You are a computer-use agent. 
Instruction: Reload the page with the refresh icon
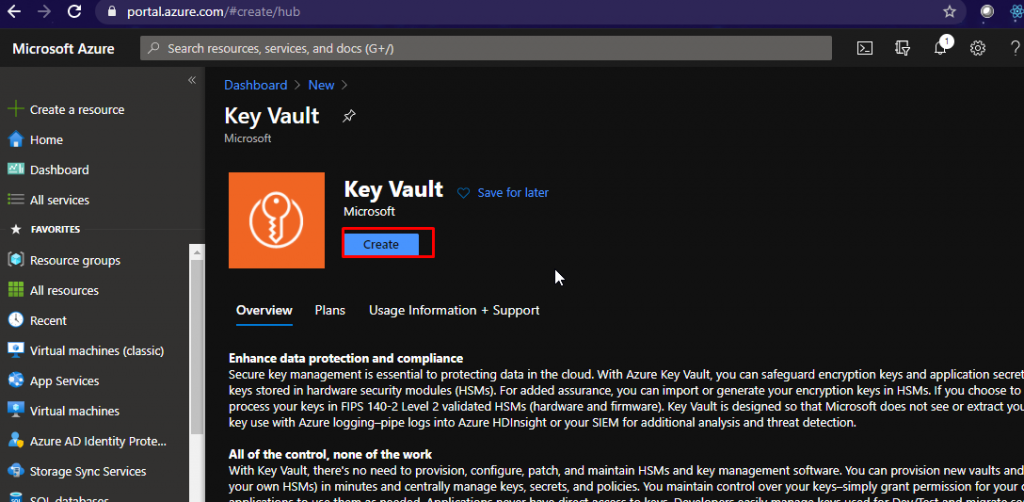[x=75, y=11]
